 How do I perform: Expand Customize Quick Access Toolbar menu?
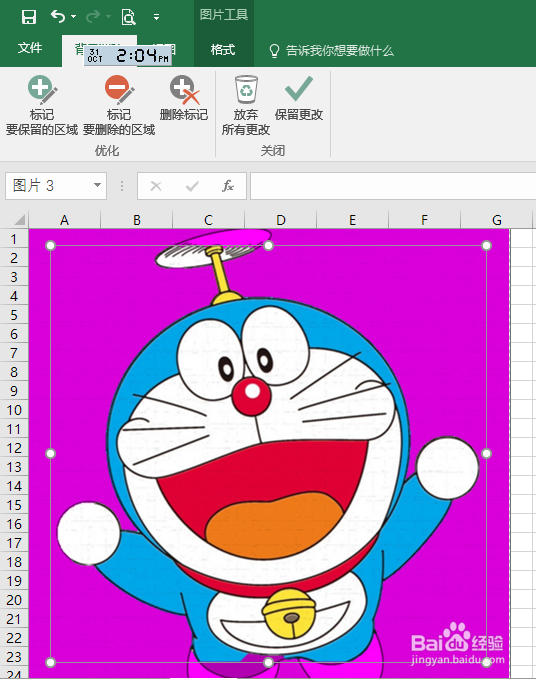pos(156,17)
